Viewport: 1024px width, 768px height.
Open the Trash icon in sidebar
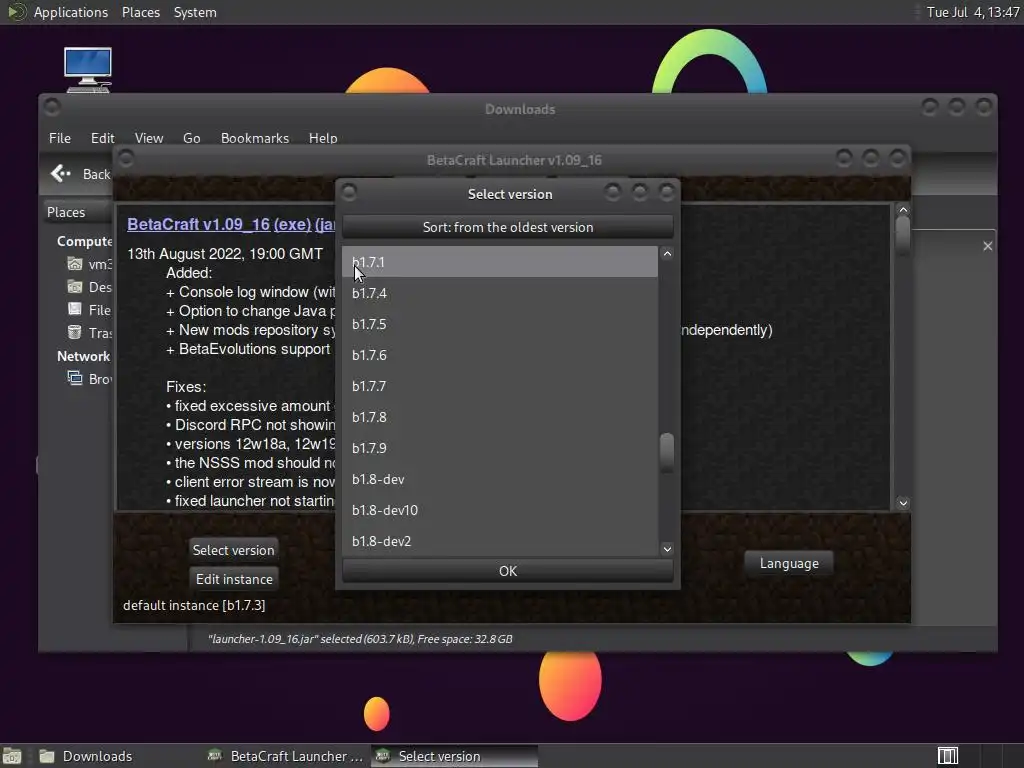(75, 332)
